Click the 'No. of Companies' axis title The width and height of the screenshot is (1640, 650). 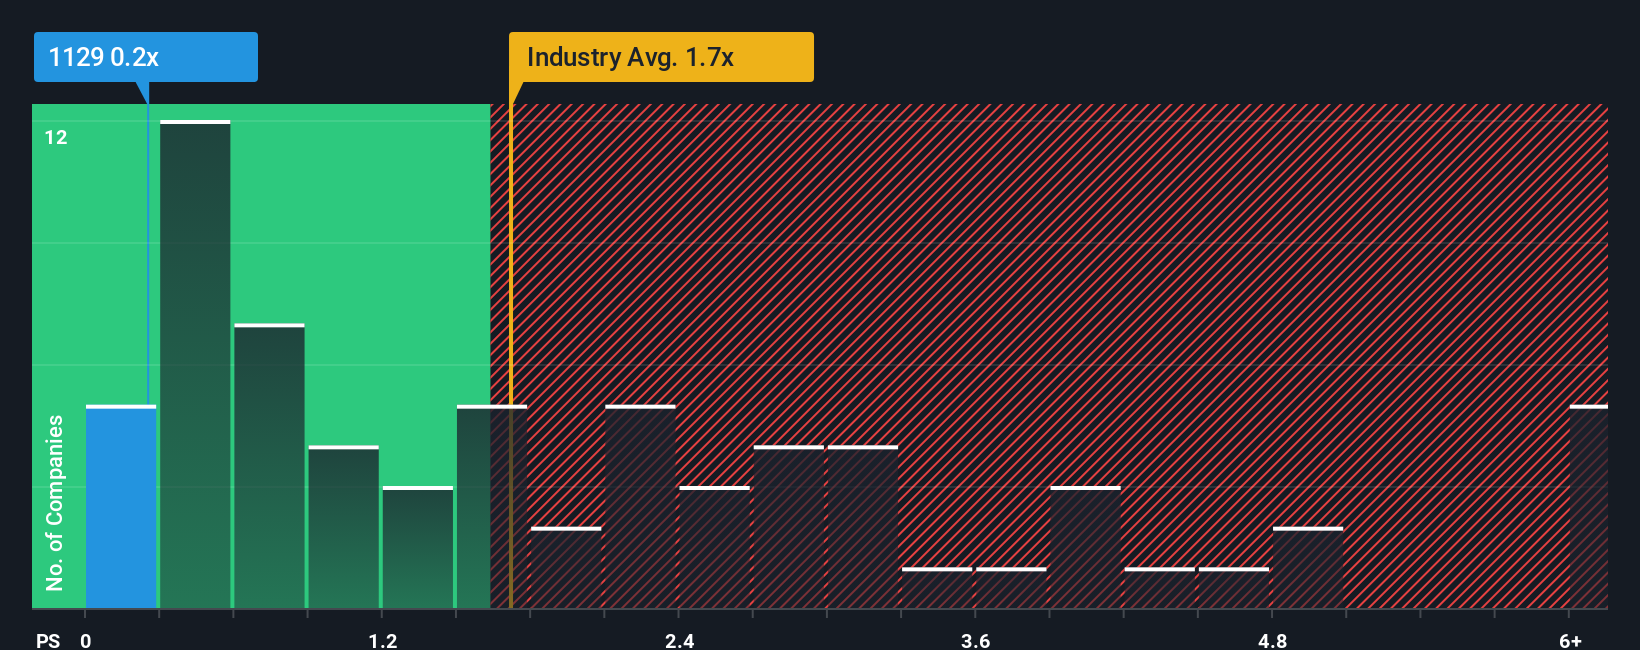(x=55, y=503)
